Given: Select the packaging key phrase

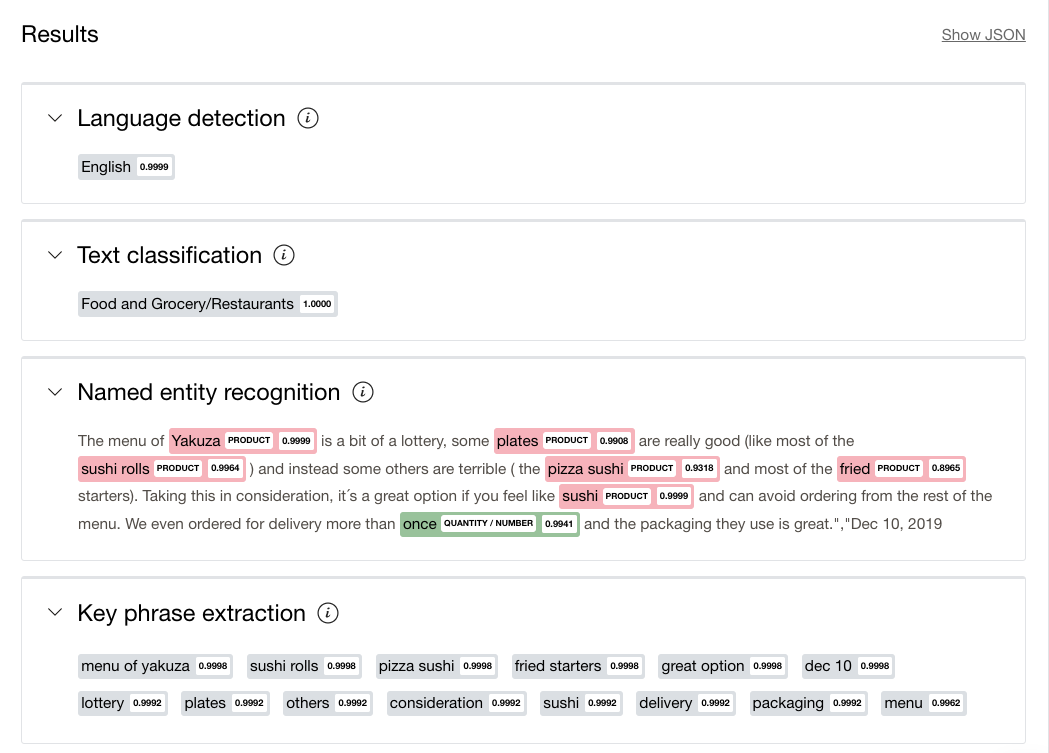Looking at the screenshot, I should pos(808,704).
